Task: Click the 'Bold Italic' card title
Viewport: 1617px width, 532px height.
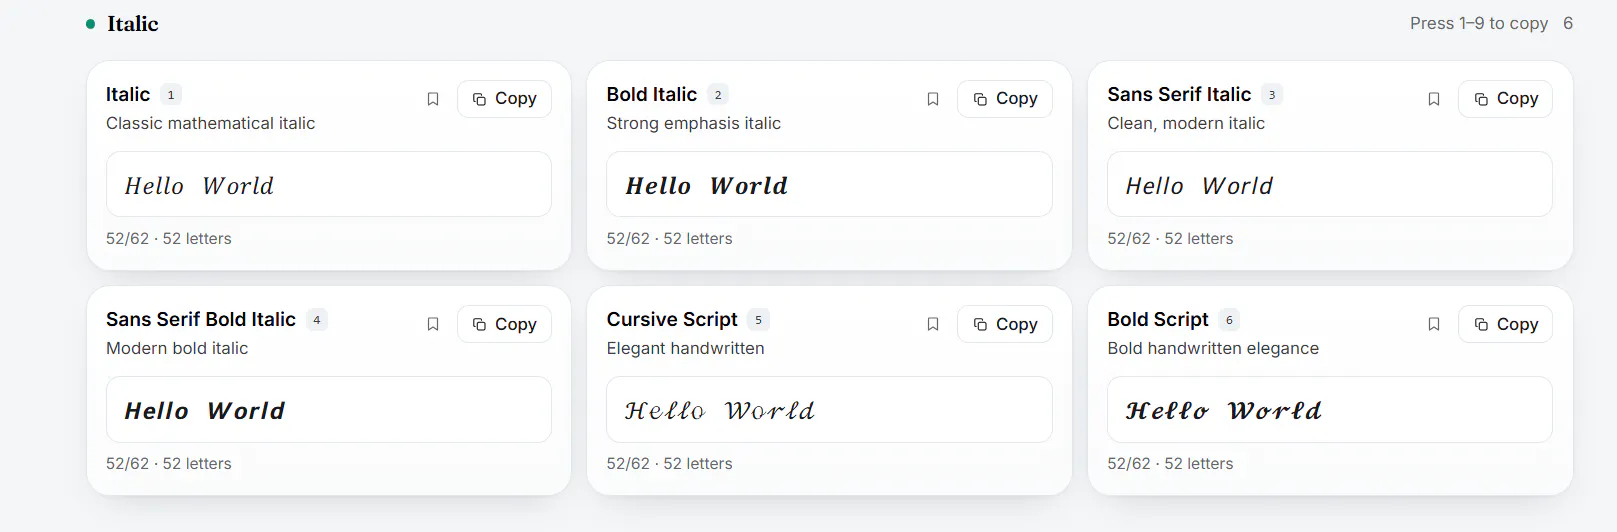Action: [x=651, y=94]
